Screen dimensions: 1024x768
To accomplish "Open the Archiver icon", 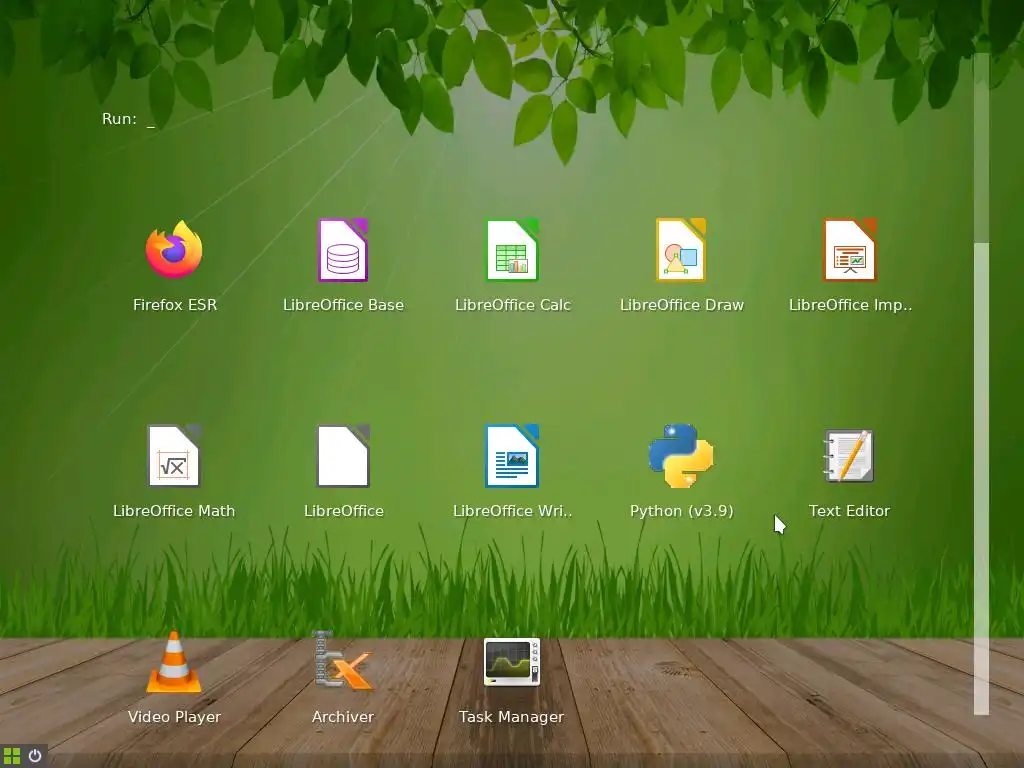I will (x=343, y=662).
